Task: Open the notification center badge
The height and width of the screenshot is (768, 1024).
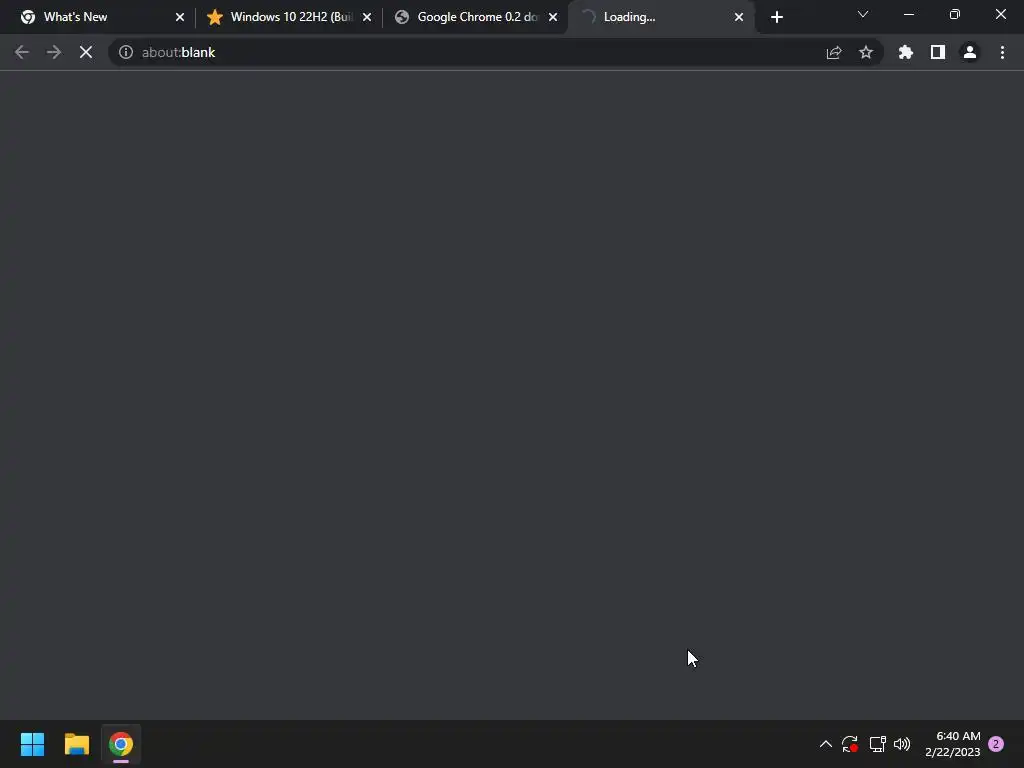Action: click(x=996, y=744)
